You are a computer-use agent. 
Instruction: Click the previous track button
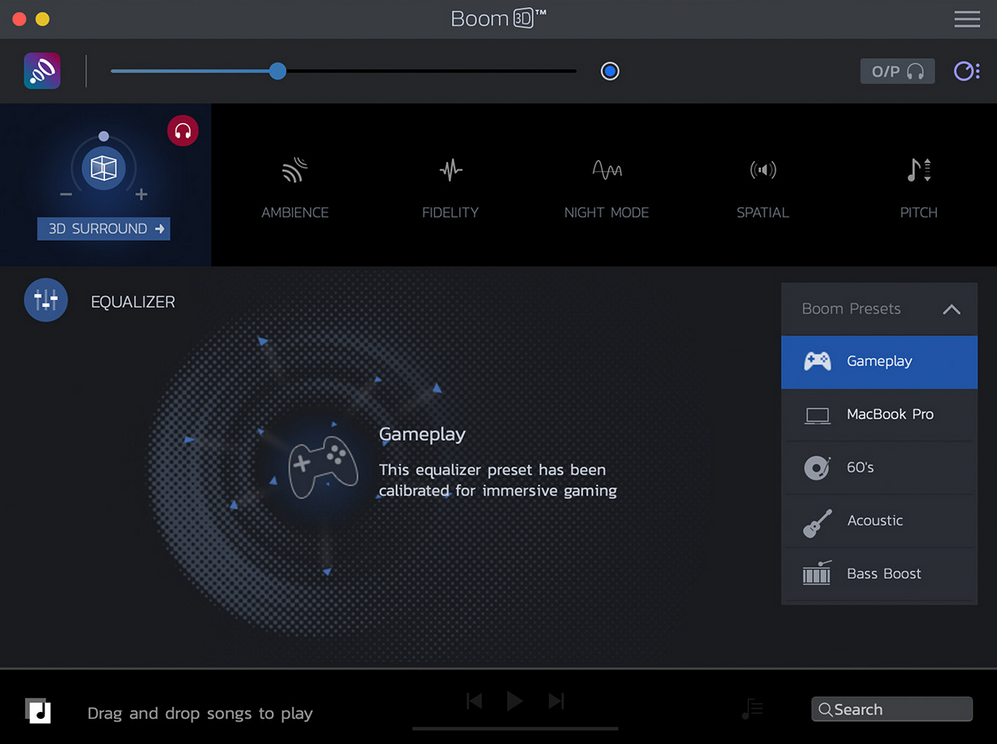click(x=474, y=701)
